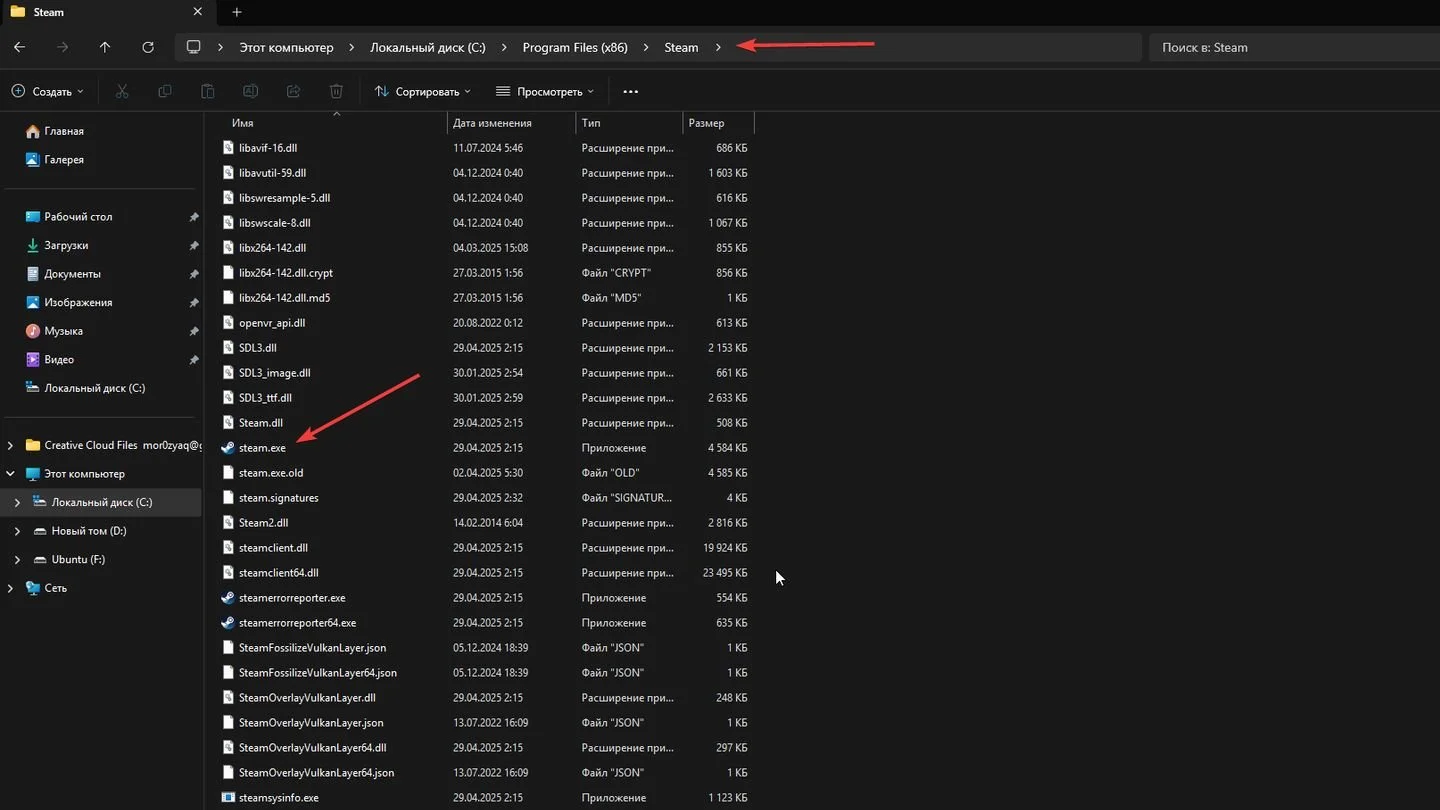Image resolution: width=1440 pixels, height=810 pixels.
Task: Select steamsysinfo.exe icon
Action: tap(228, 798)
